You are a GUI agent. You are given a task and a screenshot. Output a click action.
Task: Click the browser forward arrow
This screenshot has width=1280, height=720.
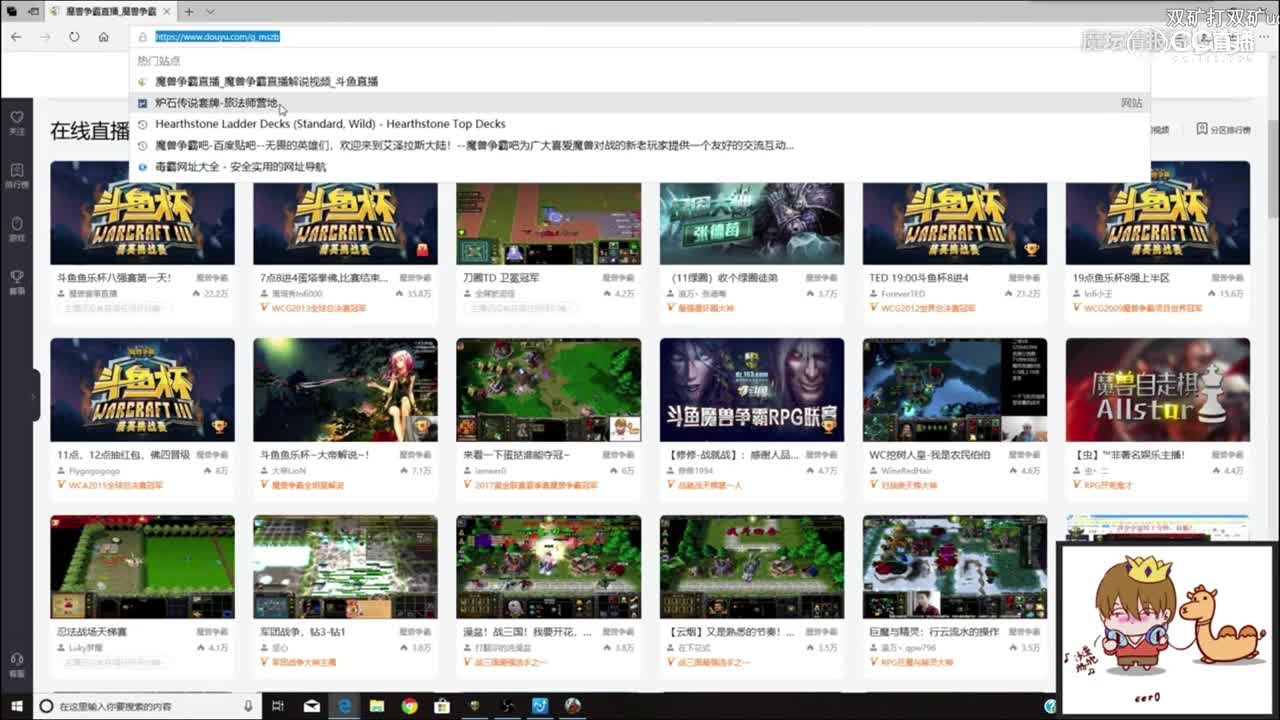(x=45, y=37)
